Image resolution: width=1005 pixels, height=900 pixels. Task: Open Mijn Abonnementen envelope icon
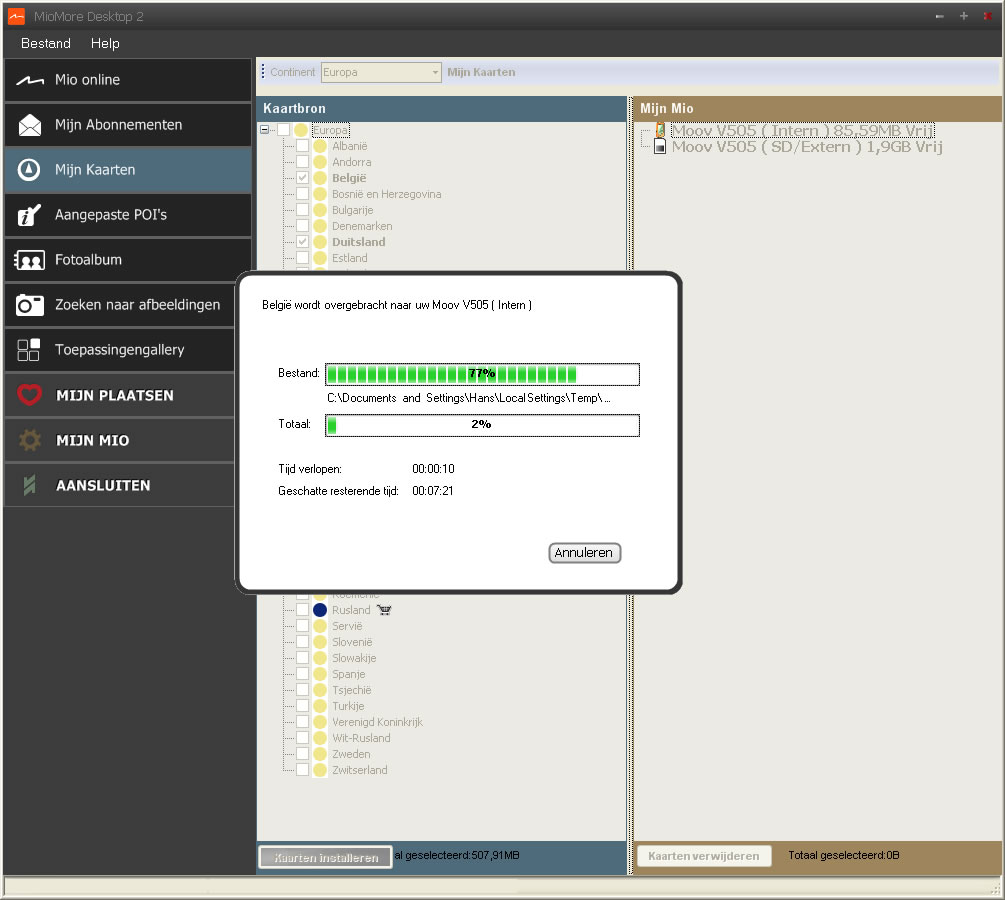tap(30, 126)
